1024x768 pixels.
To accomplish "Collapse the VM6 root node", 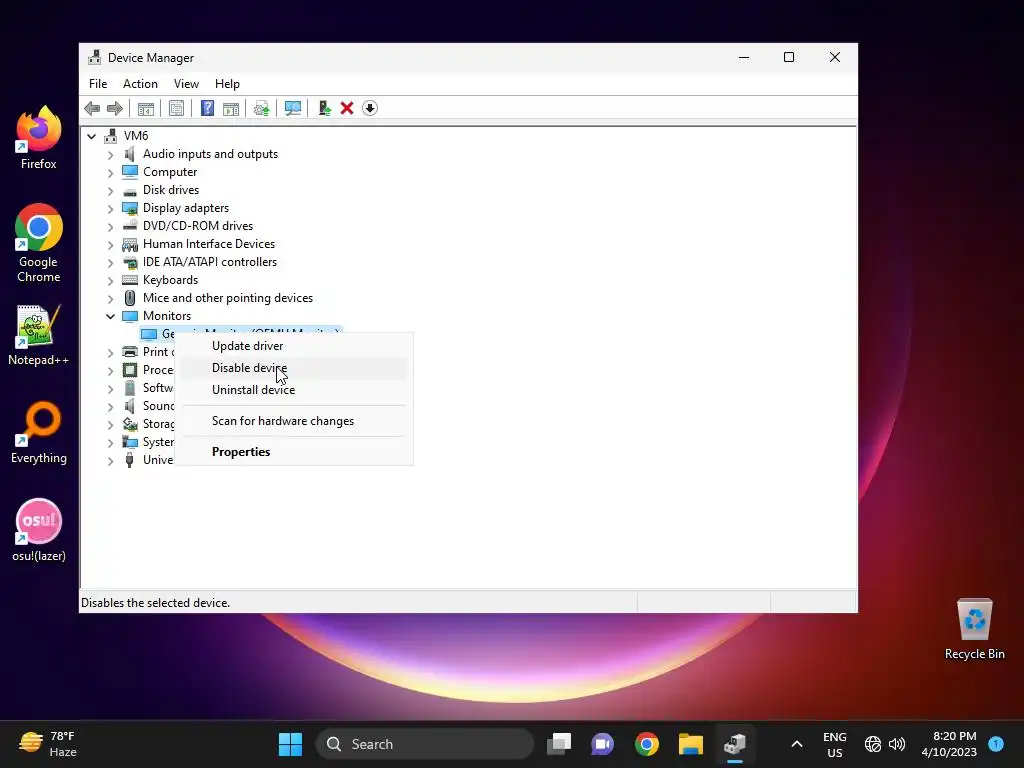I will pos(91,136).
